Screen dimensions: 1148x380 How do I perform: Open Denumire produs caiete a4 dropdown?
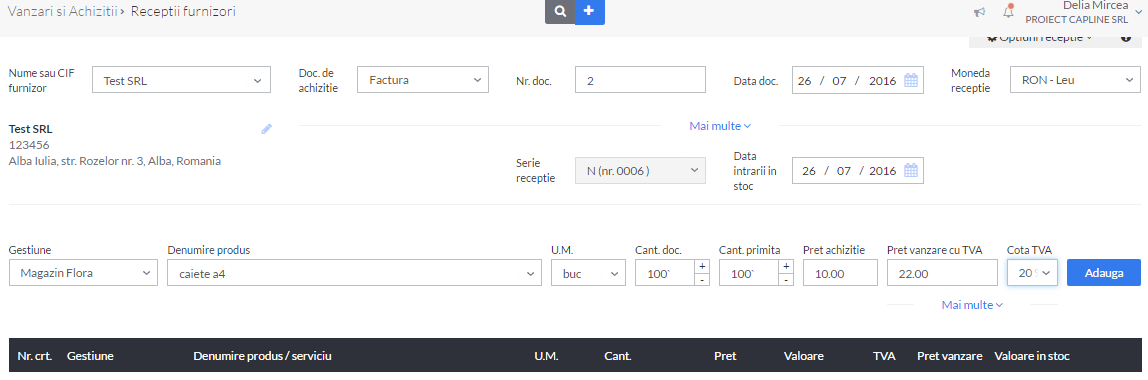point(354,273)
